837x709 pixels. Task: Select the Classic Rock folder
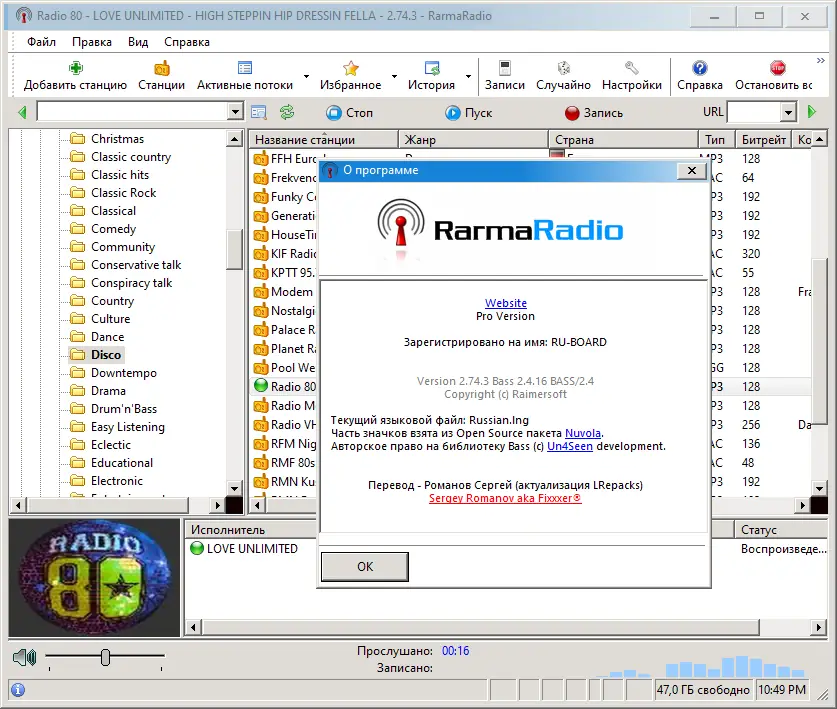(x=113, y=193)
